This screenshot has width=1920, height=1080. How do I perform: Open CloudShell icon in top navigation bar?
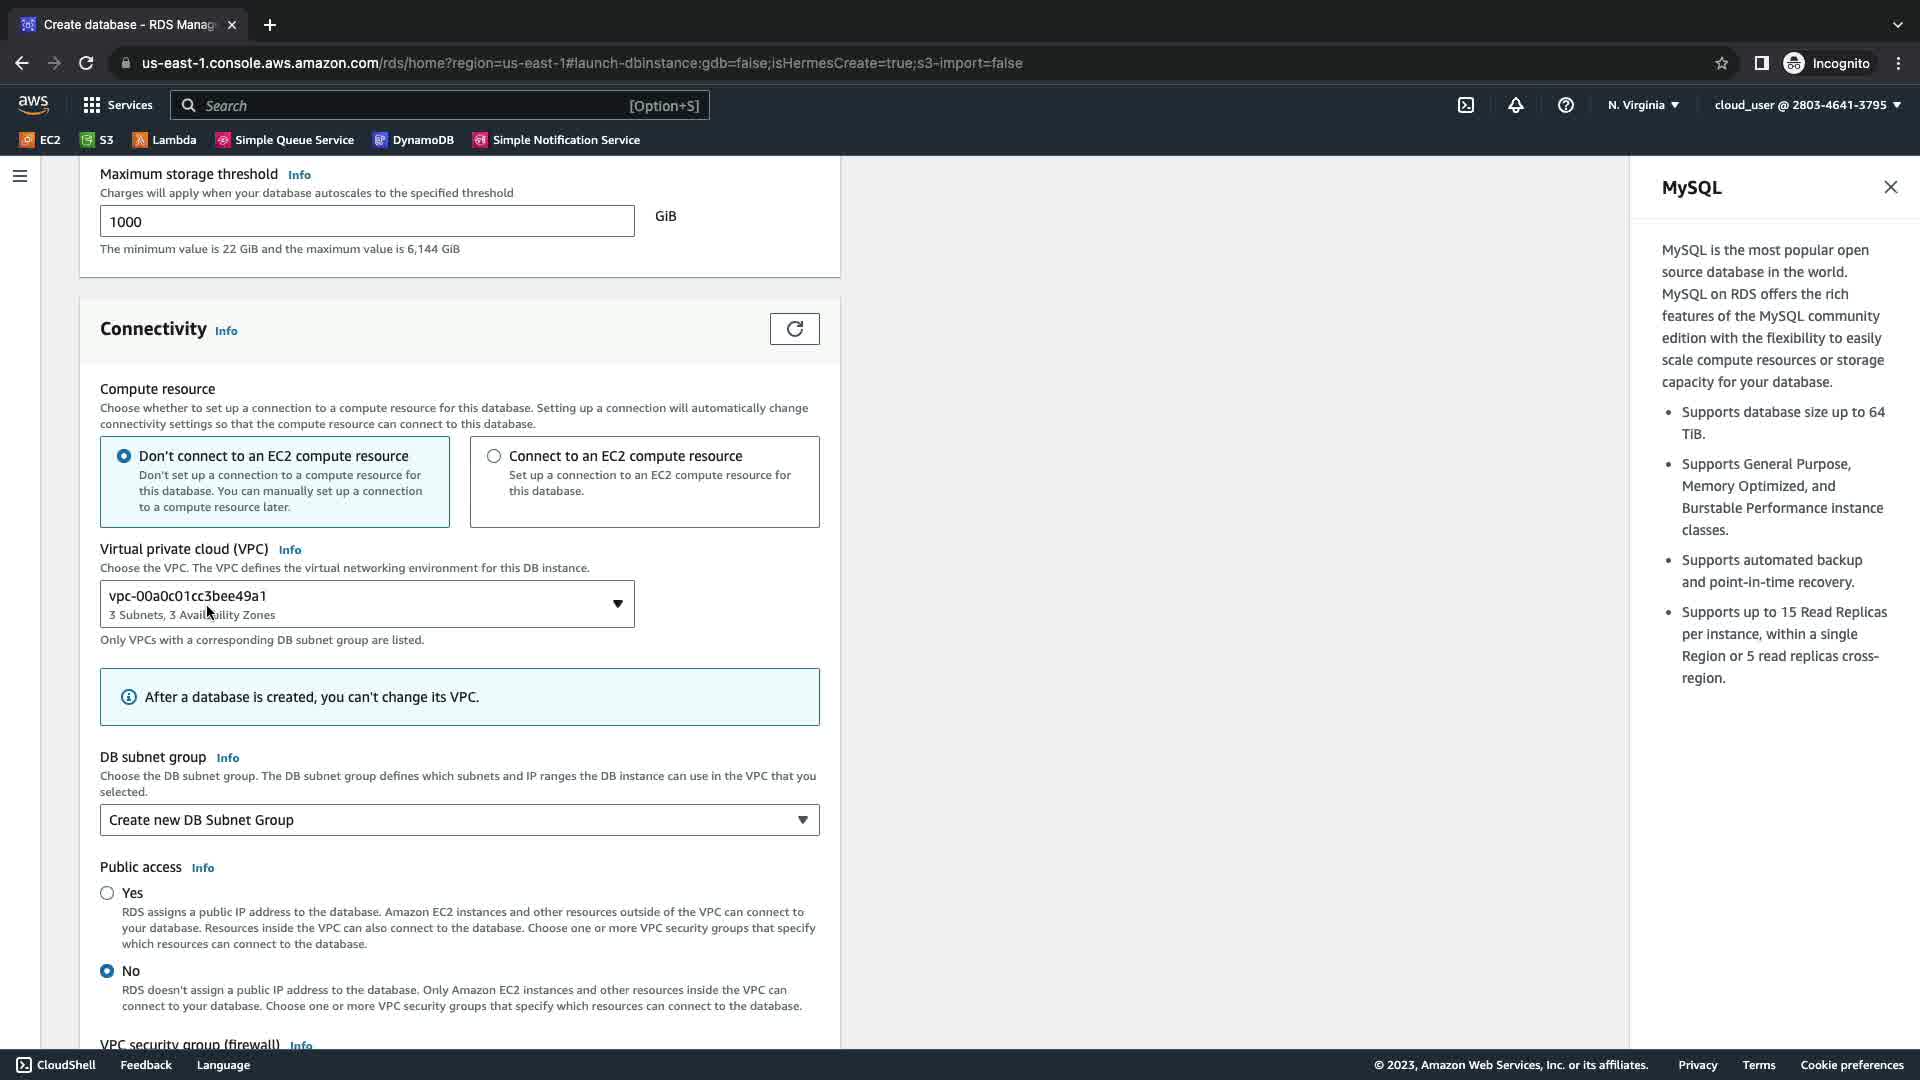[1465, 105]
